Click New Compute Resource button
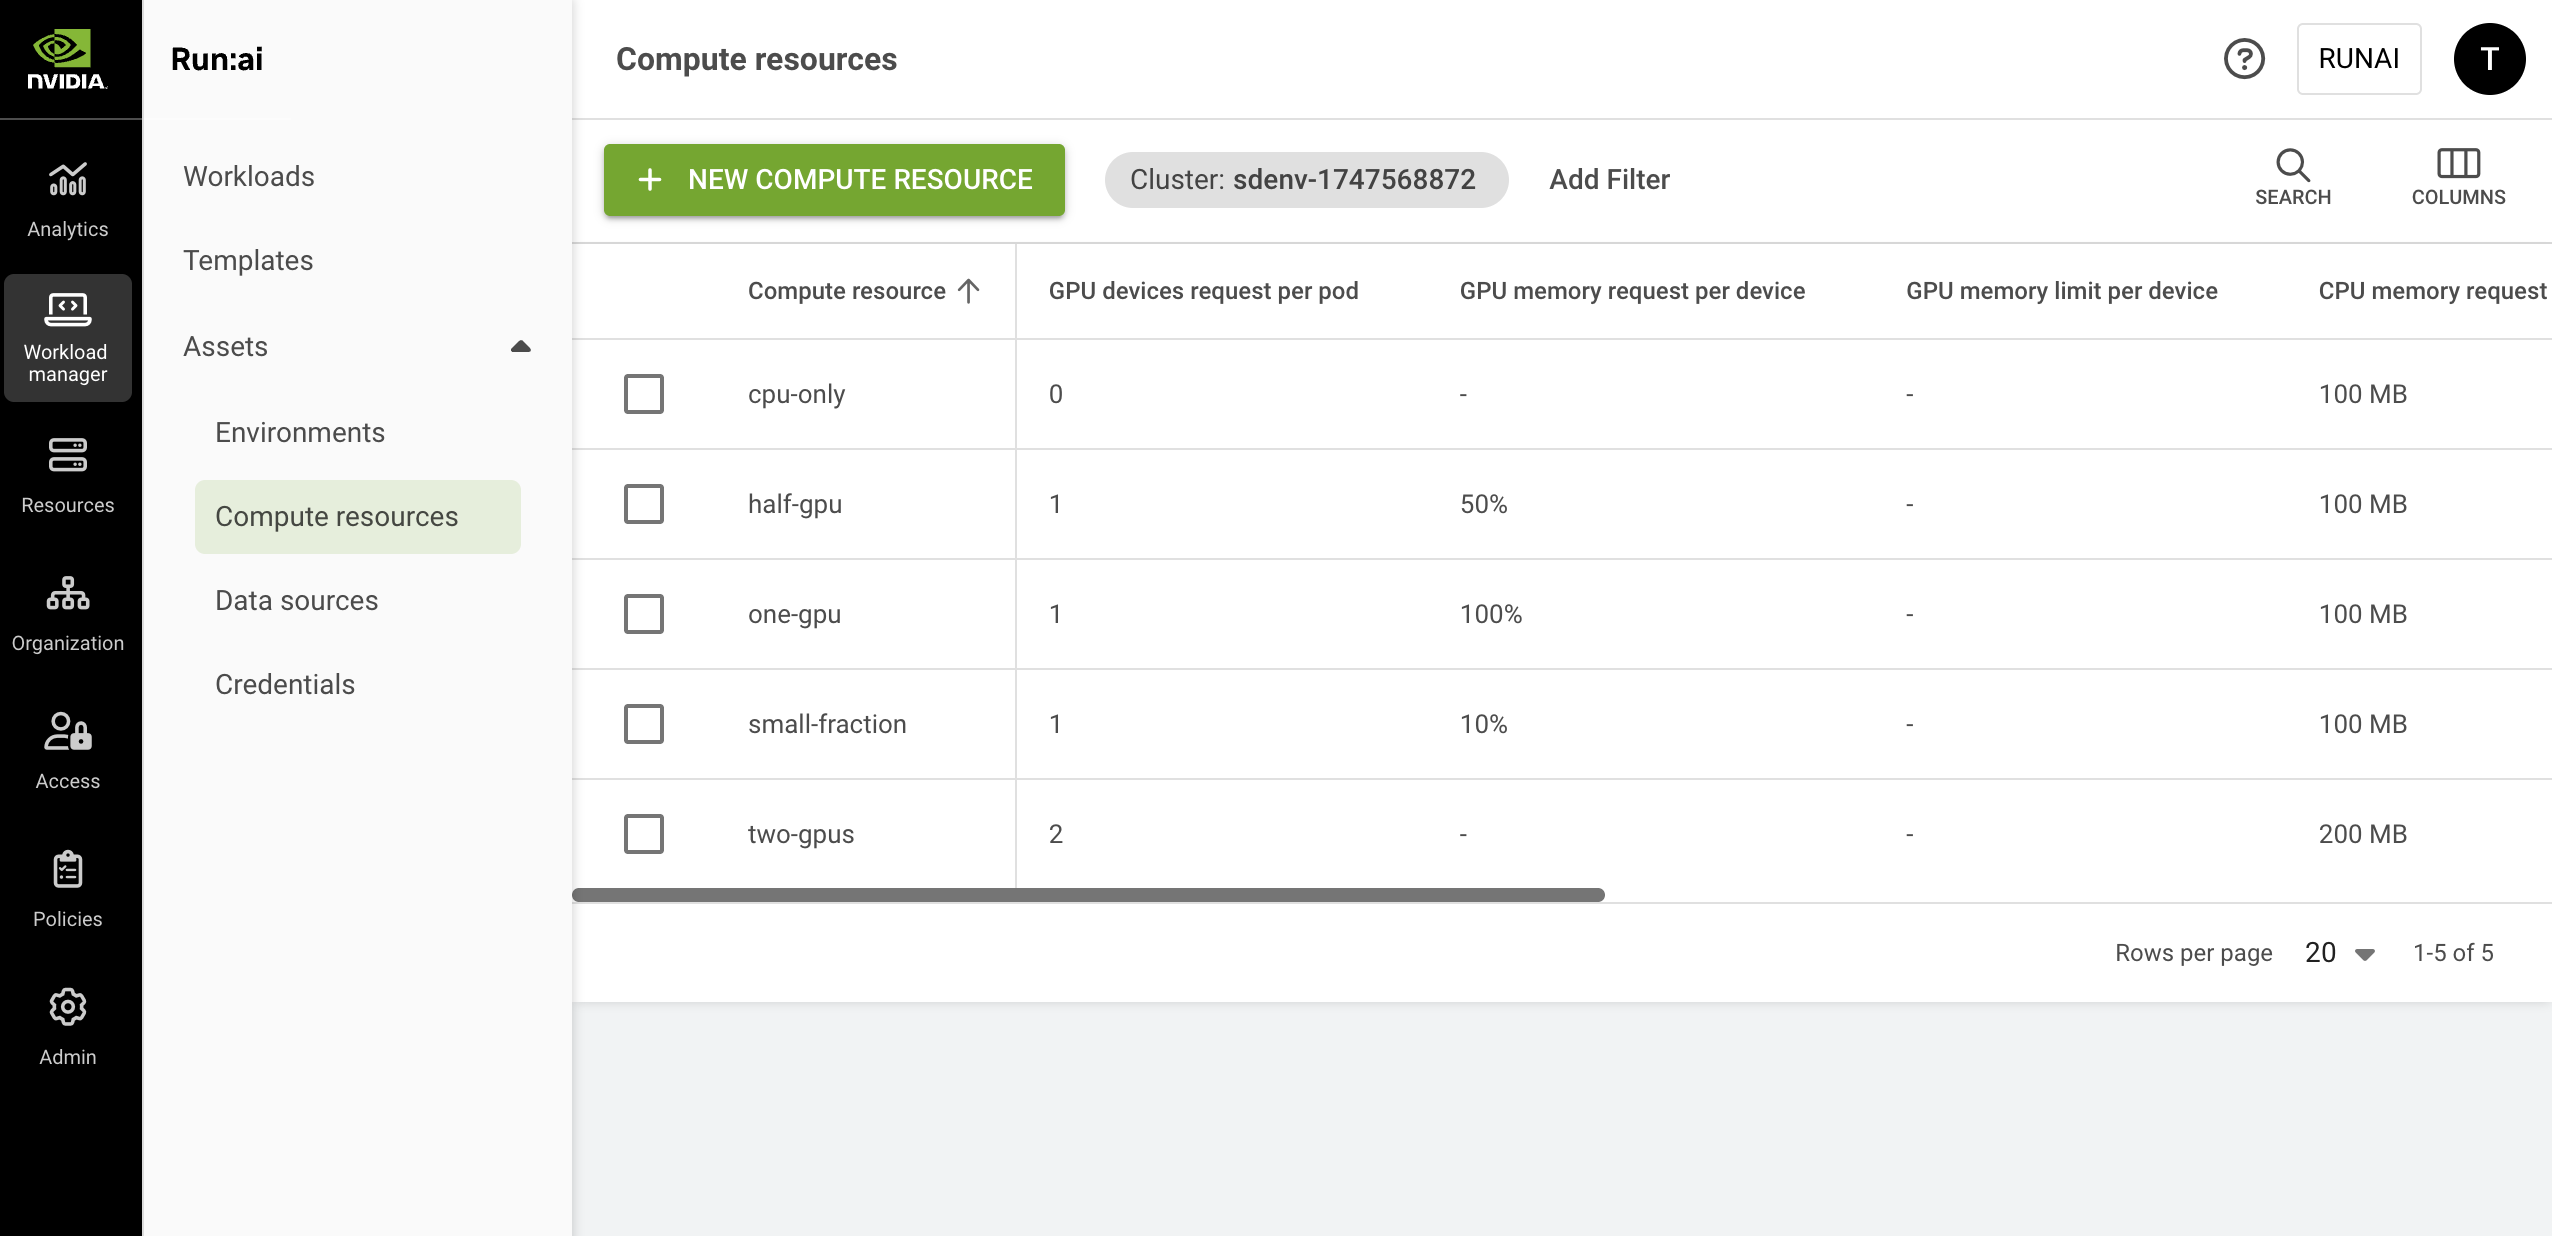 point(834,180)
